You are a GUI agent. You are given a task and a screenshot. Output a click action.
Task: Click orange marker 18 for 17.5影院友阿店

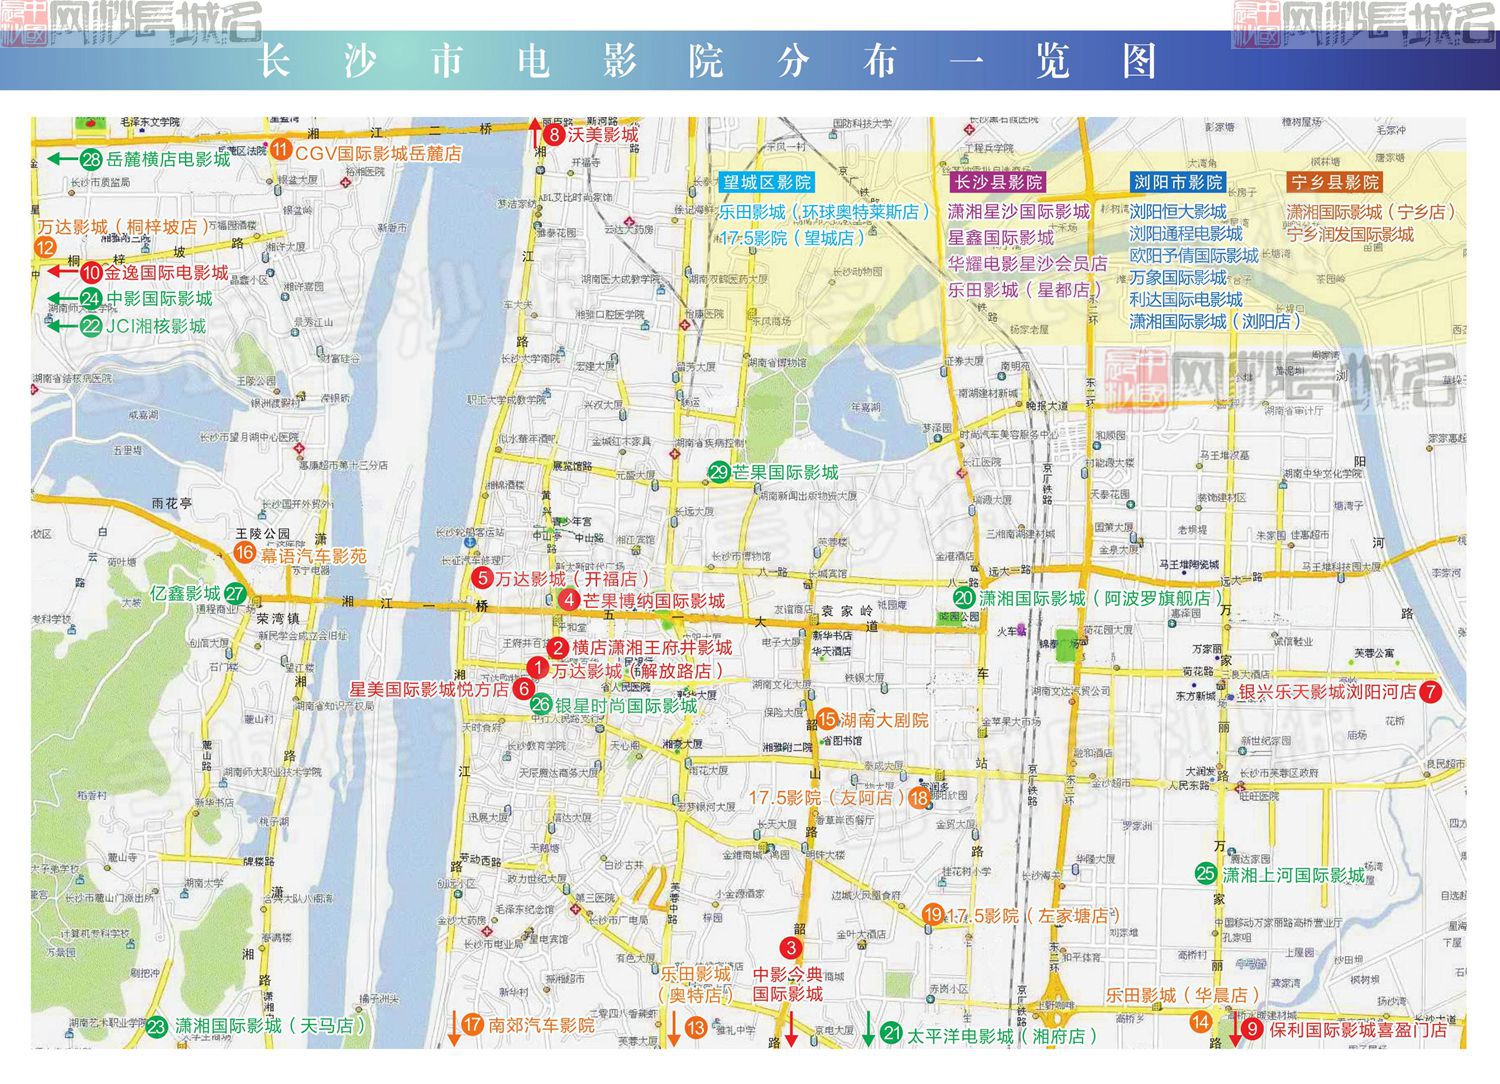919,798
